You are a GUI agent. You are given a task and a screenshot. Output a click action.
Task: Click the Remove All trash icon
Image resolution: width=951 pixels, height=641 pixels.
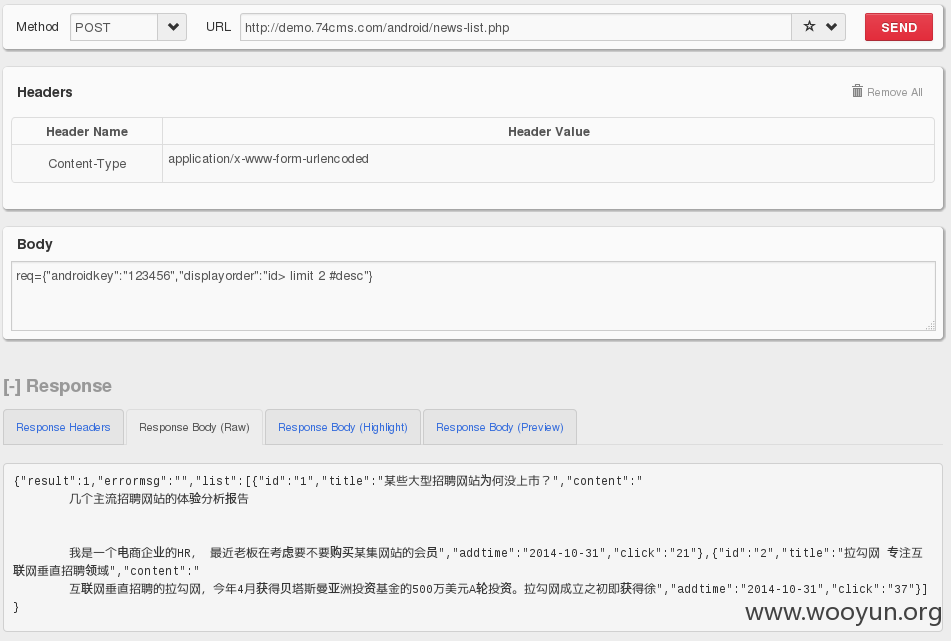[857, 91]
